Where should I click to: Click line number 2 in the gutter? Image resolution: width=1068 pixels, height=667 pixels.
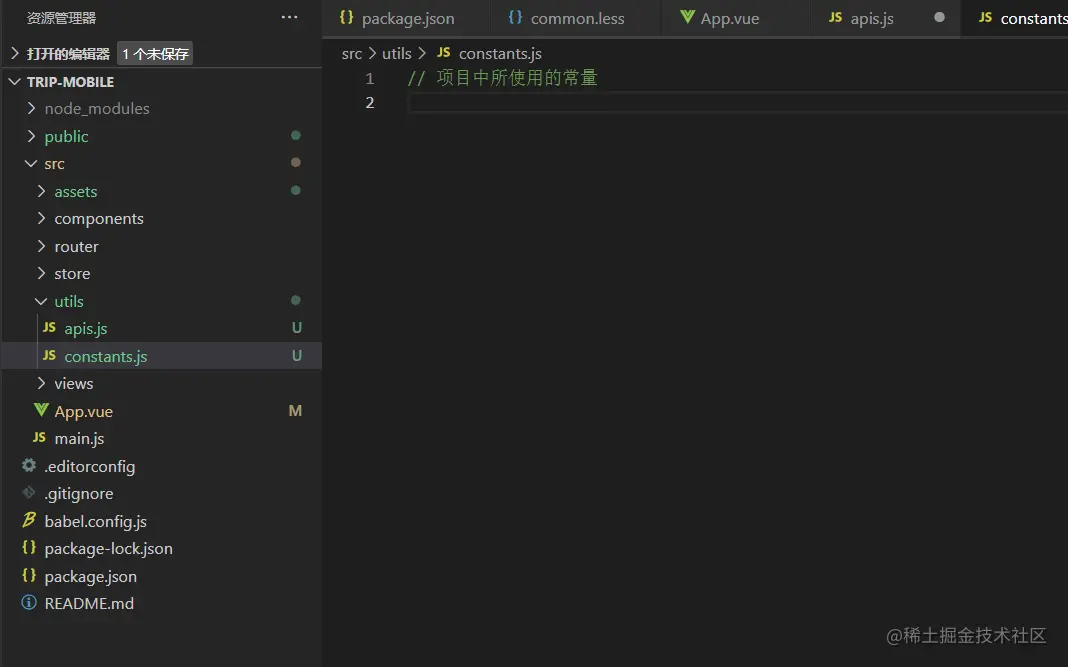[x=370, y=102]
